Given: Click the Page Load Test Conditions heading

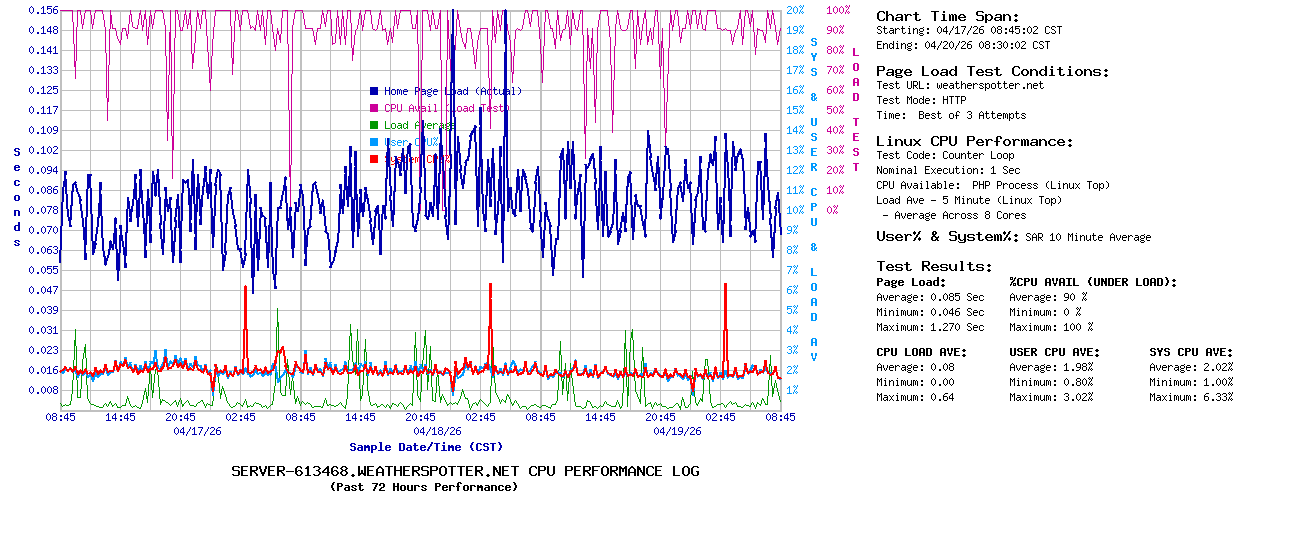Looking at the screenshot, I should point(992,71).
